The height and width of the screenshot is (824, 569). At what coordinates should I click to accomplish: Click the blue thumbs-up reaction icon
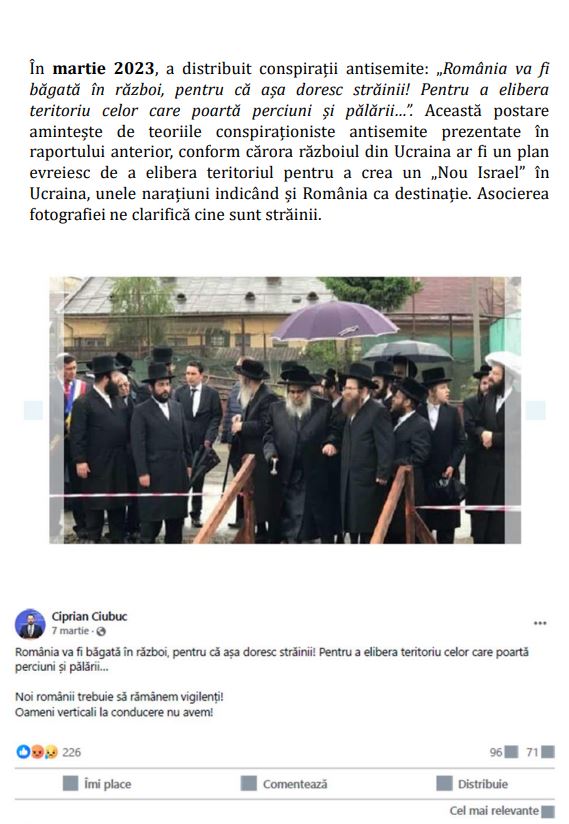coord(23,752)
